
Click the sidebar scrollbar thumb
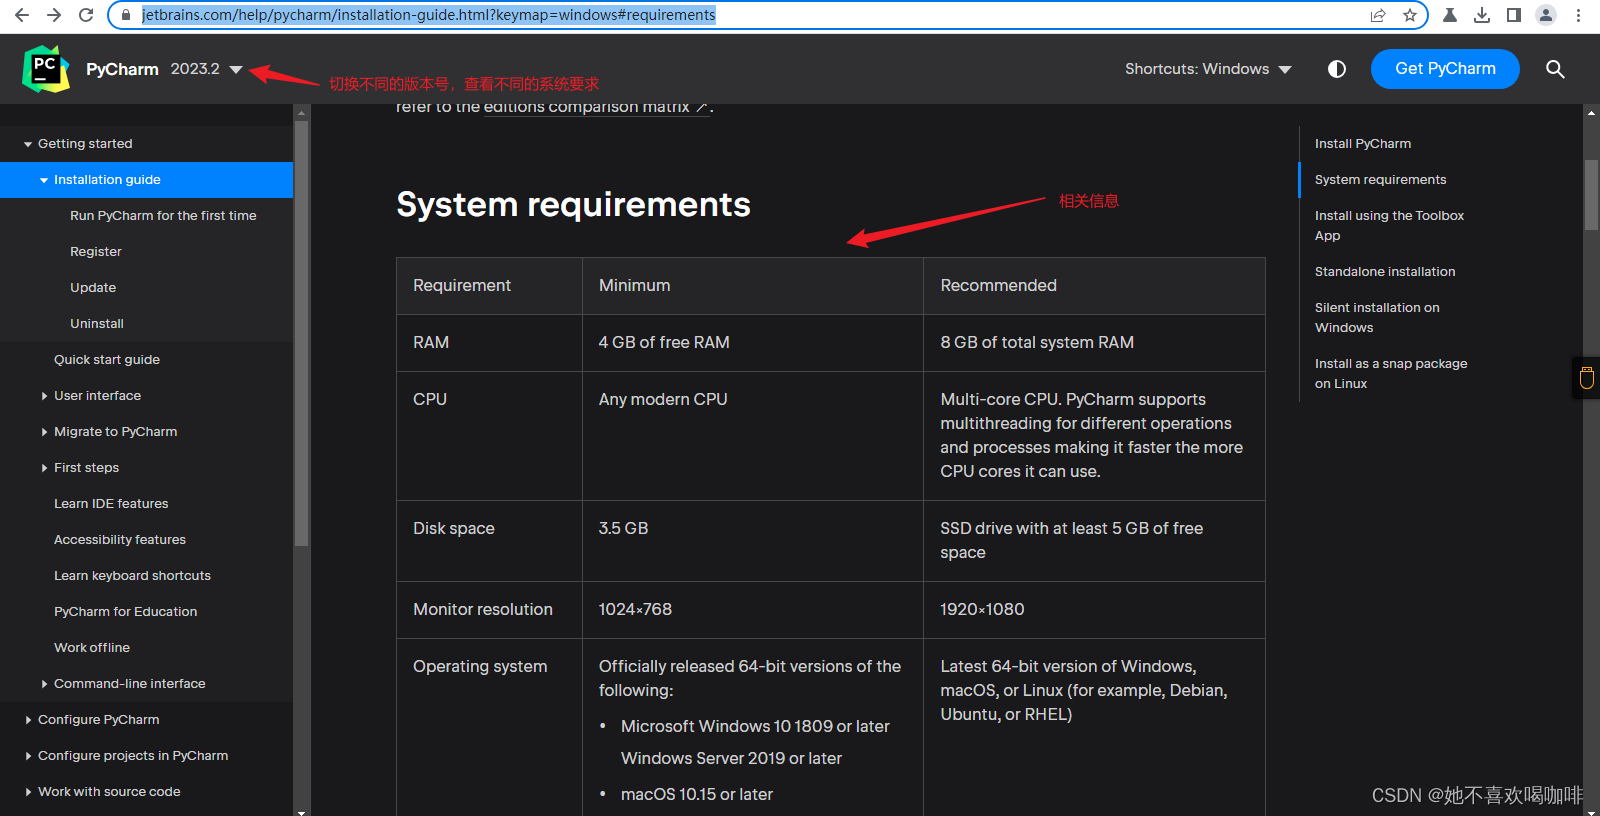[x=301, y=333]
